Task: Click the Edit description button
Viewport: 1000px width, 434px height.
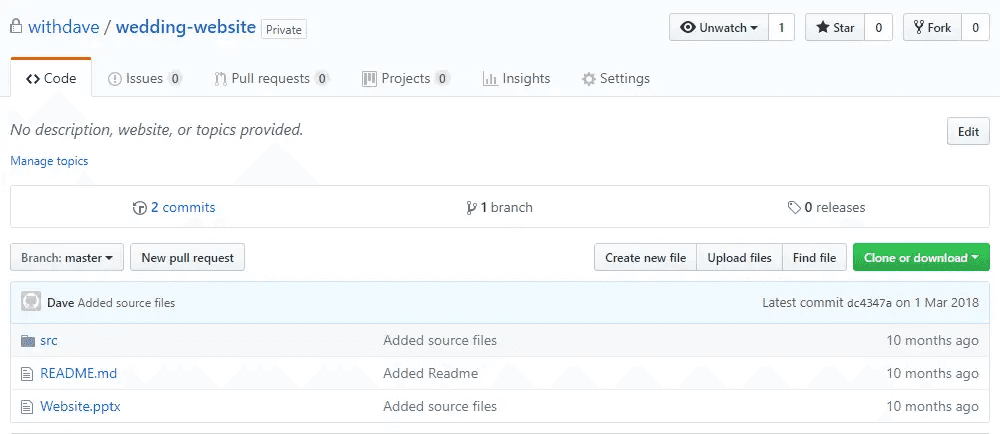Action: pyautogui.click(x=968, y=131)
